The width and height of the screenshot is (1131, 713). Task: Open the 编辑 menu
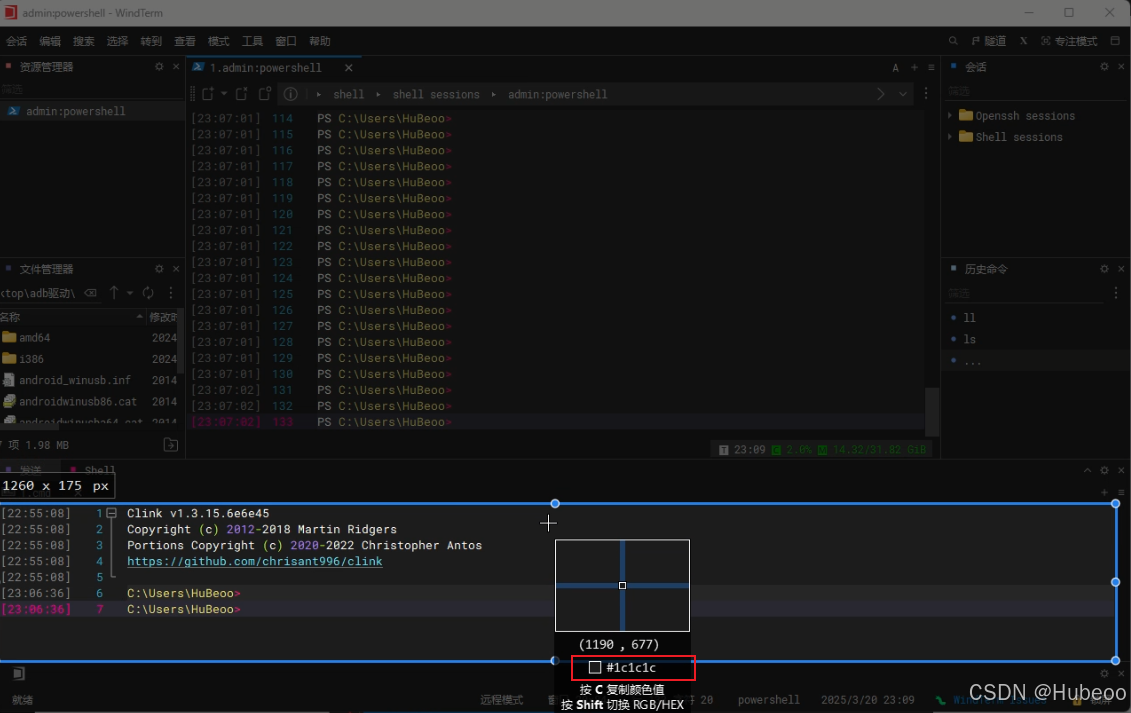[x=50, y=41]
